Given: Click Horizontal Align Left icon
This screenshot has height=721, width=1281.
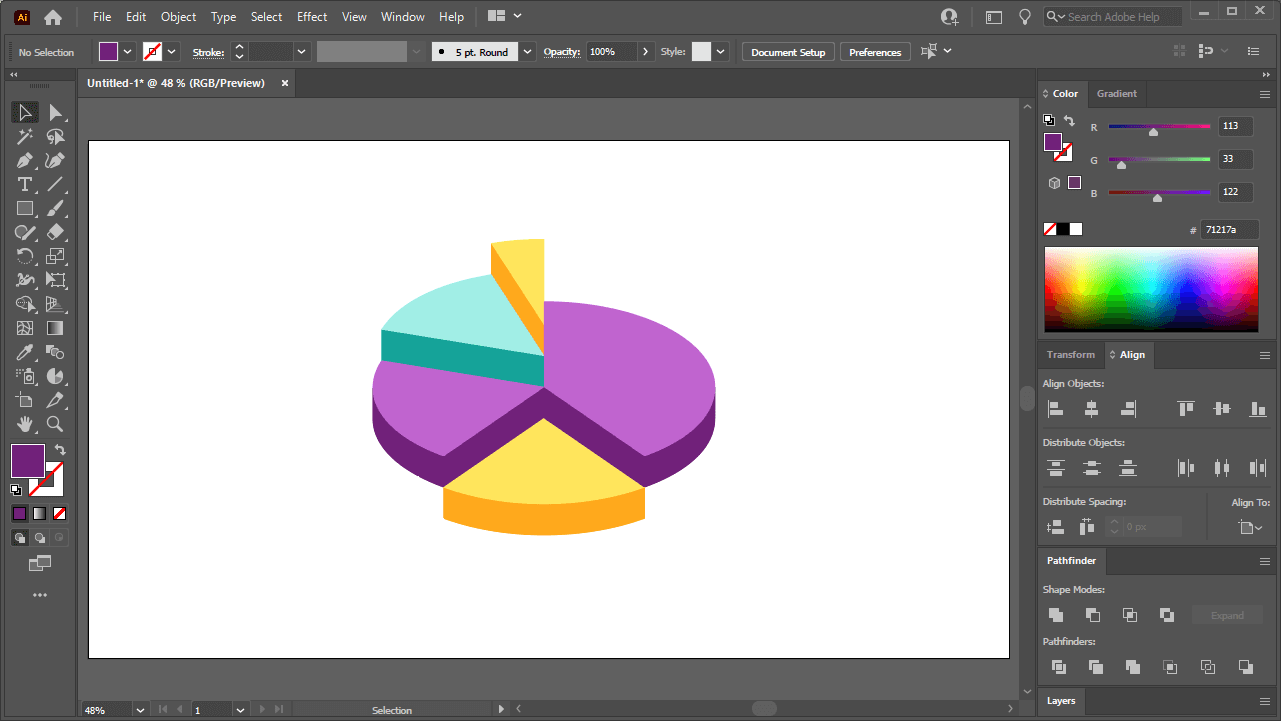Looking at the screenshot, I should pyautogui.click(x=1055, y=409).
